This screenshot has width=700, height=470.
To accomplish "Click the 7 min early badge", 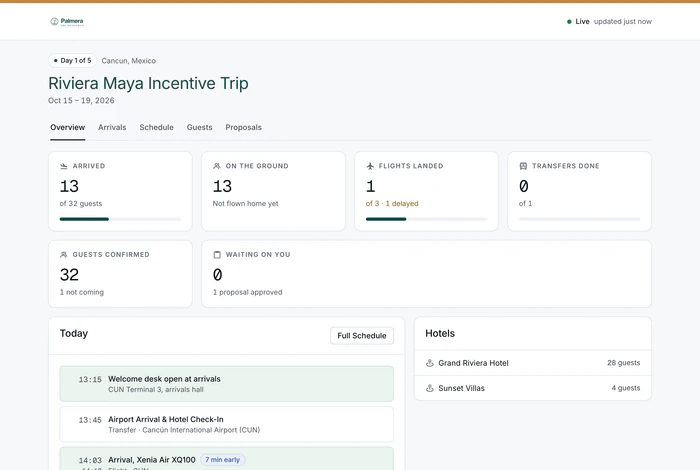I will [x=222, y=460].
